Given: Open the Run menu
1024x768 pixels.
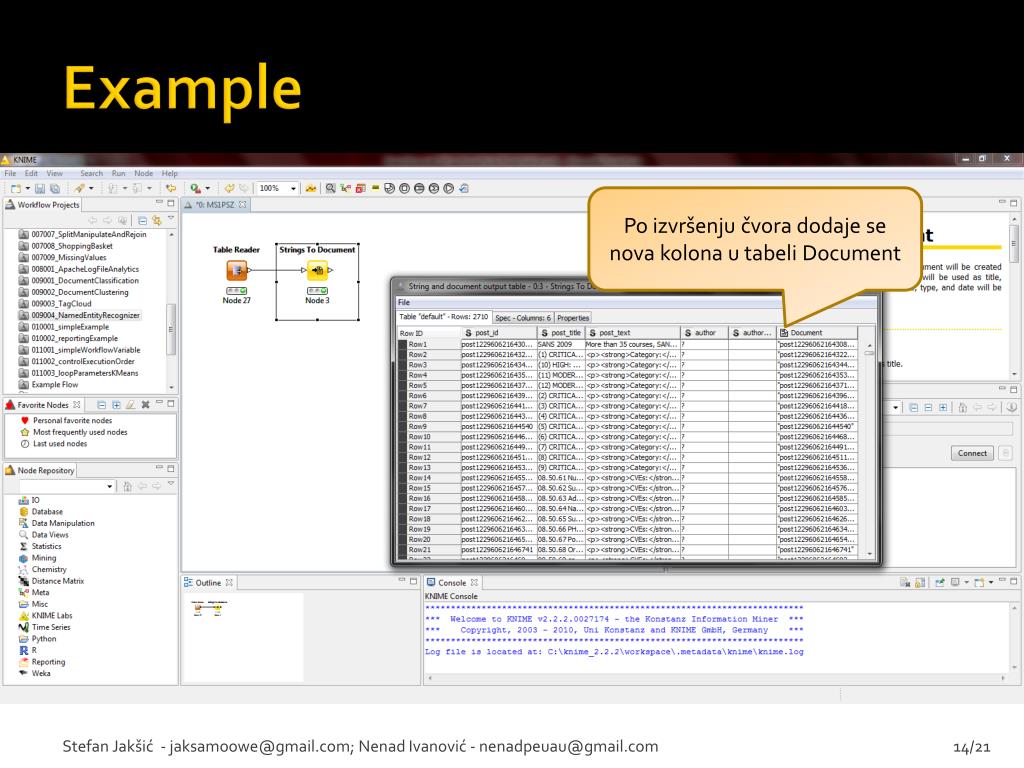Looking at the screenshot, I should (x=118, y=174).
